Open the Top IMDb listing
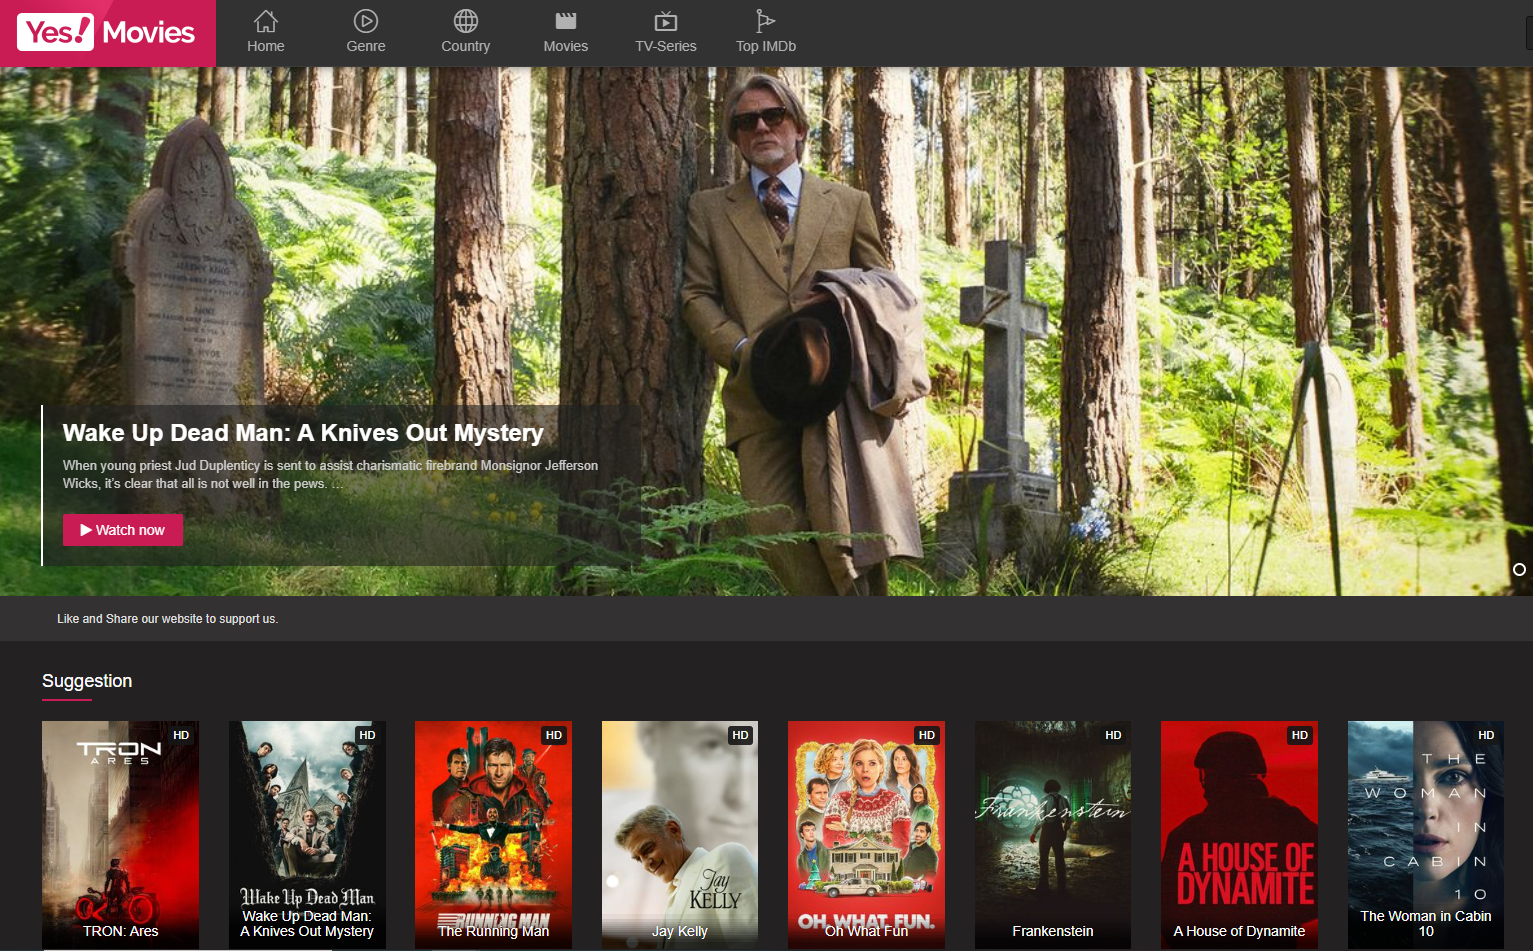 765,46
